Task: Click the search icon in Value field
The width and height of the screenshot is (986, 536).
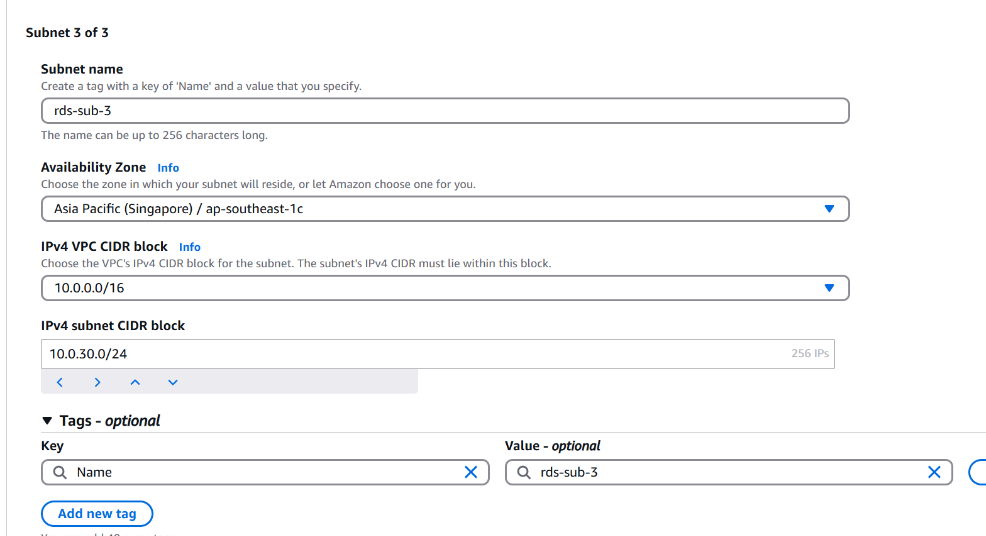Action: click(524, 472)
